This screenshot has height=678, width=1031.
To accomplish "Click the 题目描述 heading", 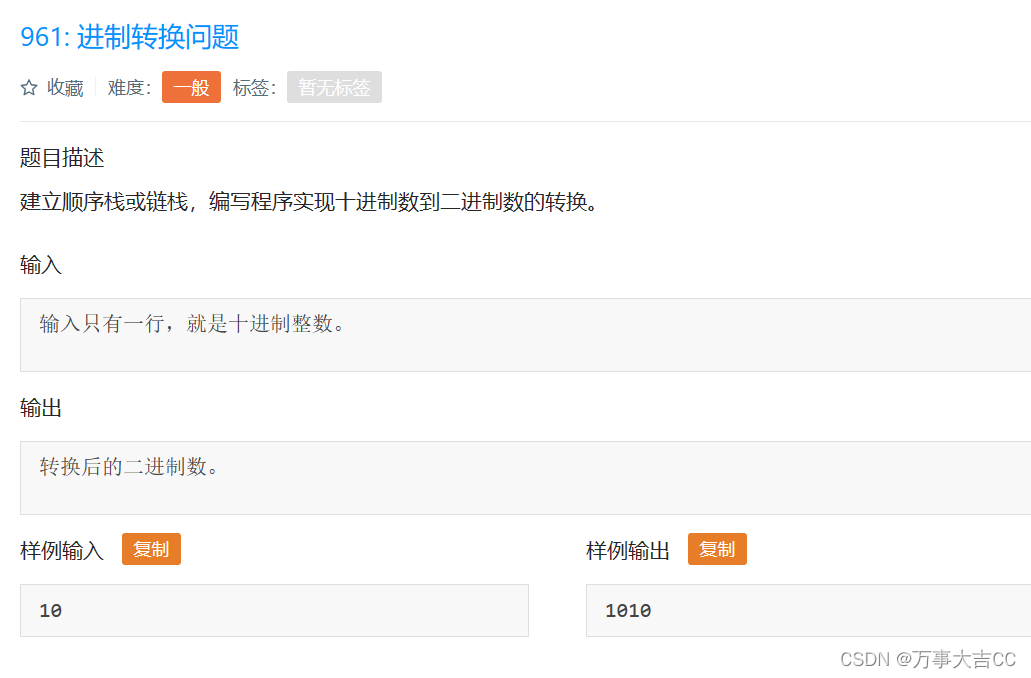I will [62, 158].
